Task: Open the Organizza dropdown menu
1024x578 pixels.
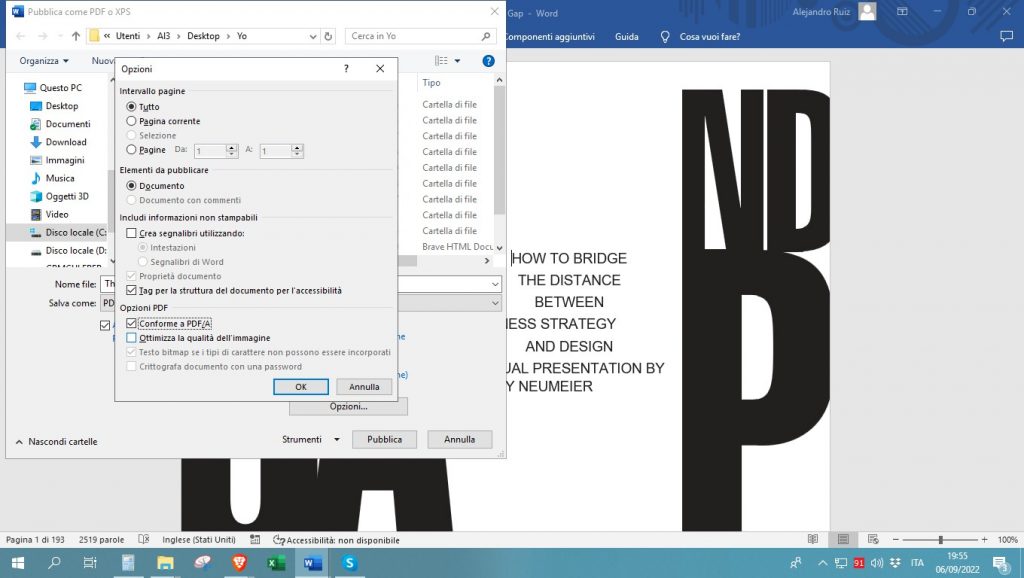Action: point(44,61)
